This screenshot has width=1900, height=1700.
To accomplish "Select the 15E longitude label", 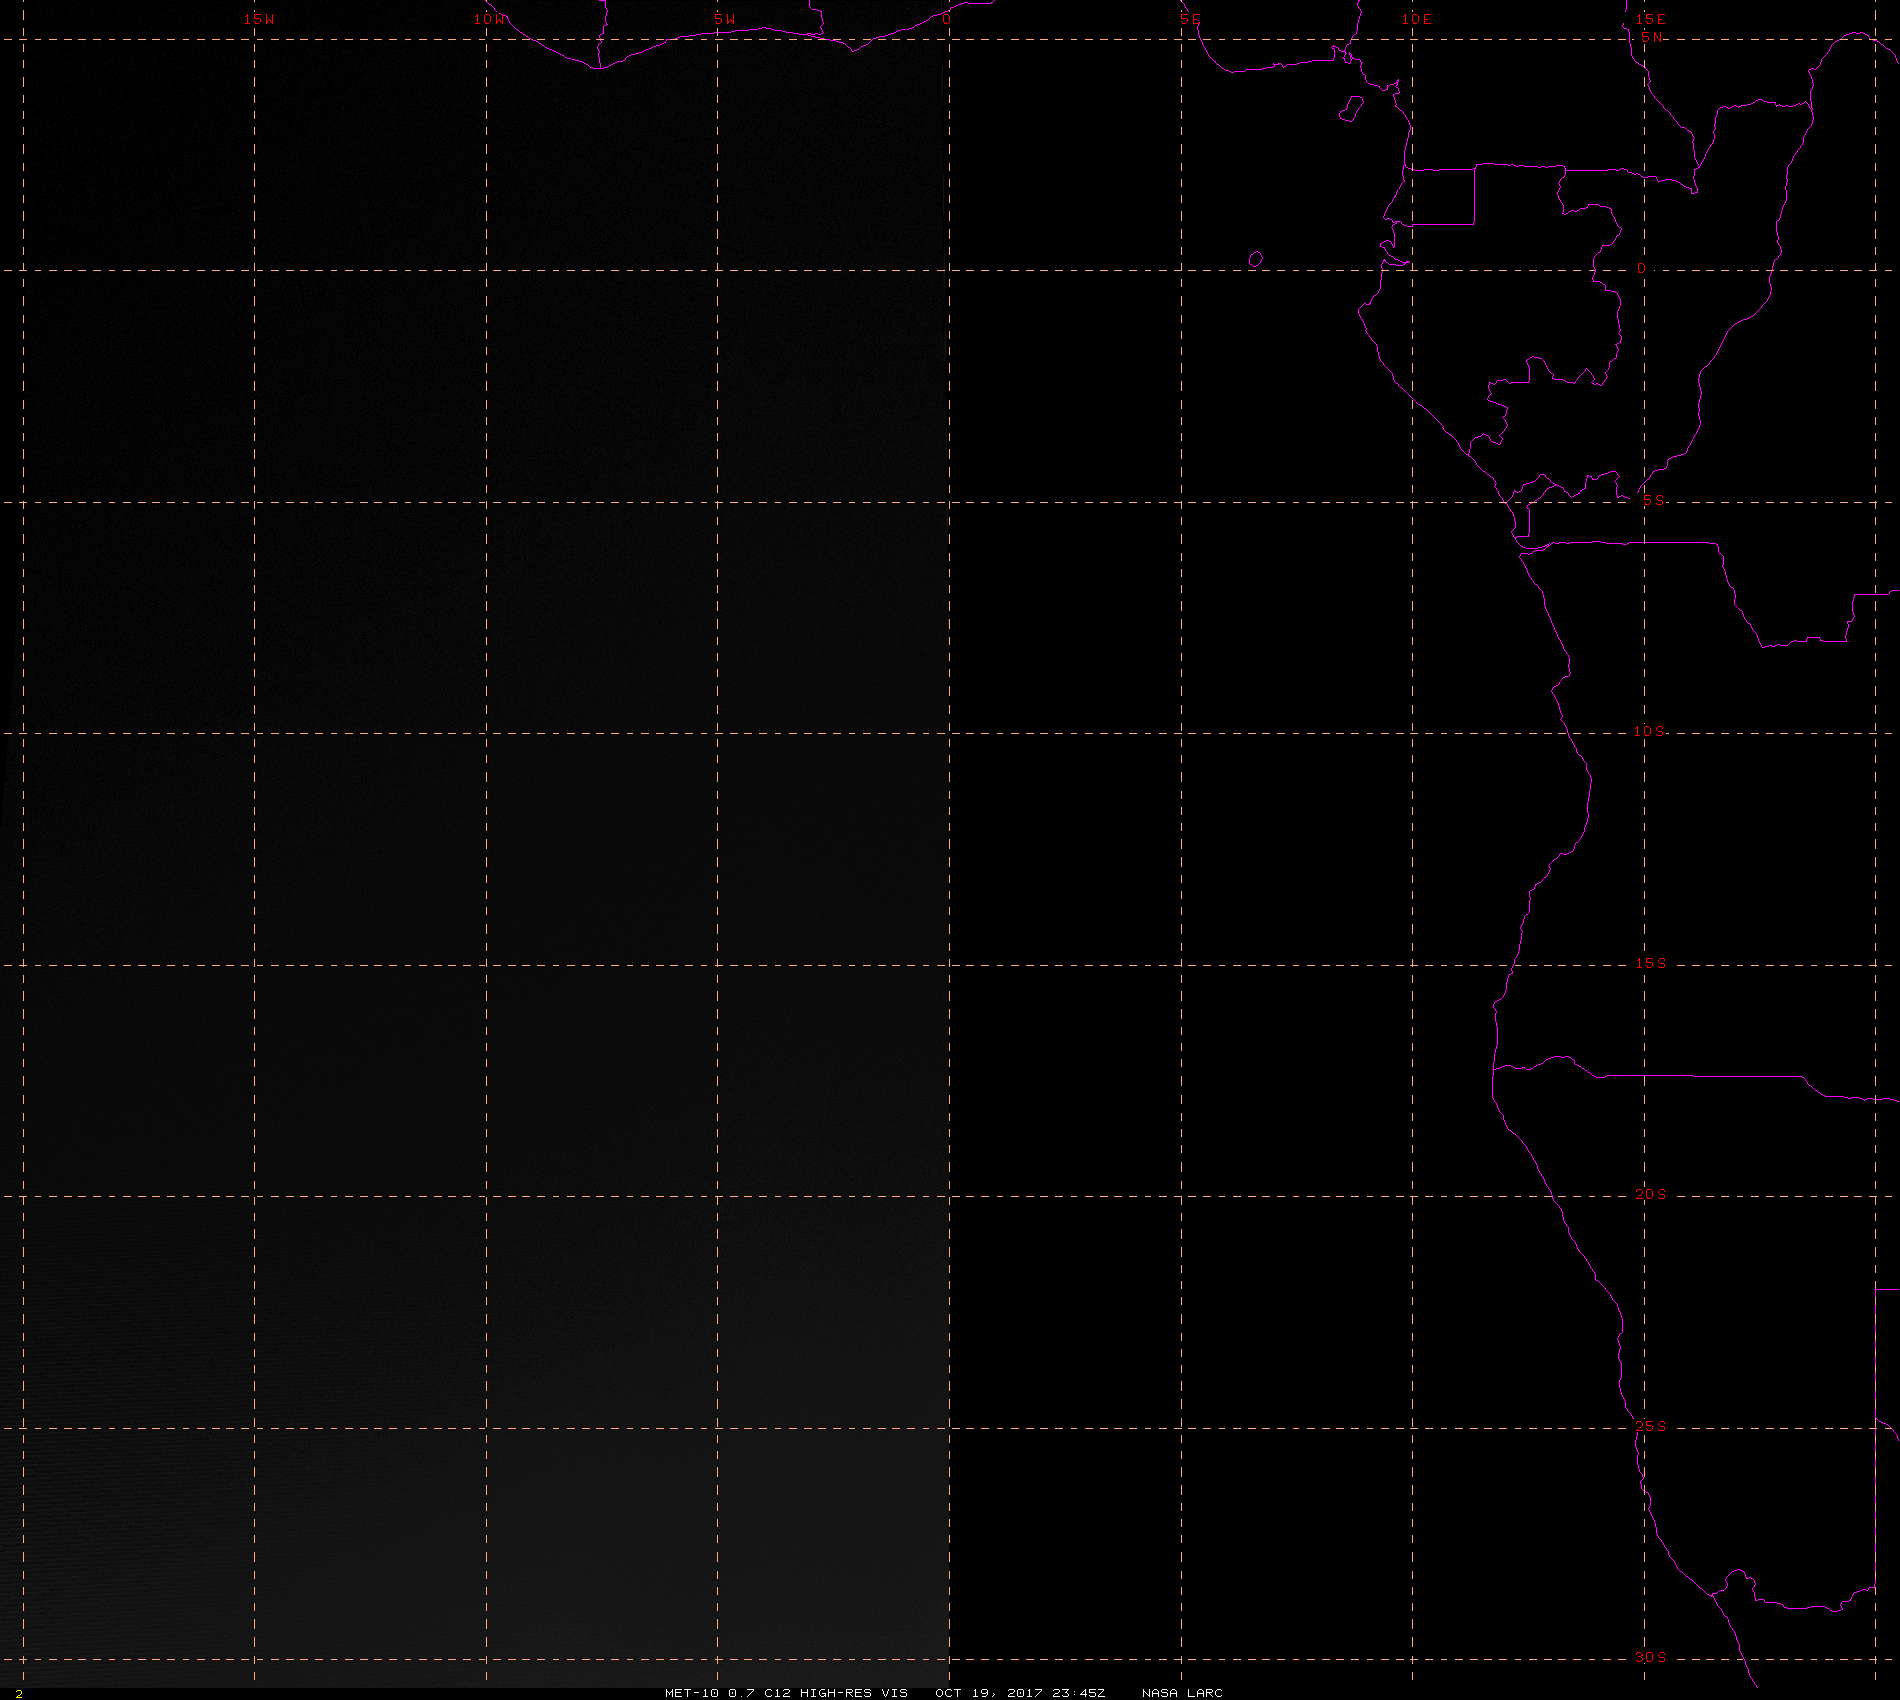I will tap(1651, 19).
